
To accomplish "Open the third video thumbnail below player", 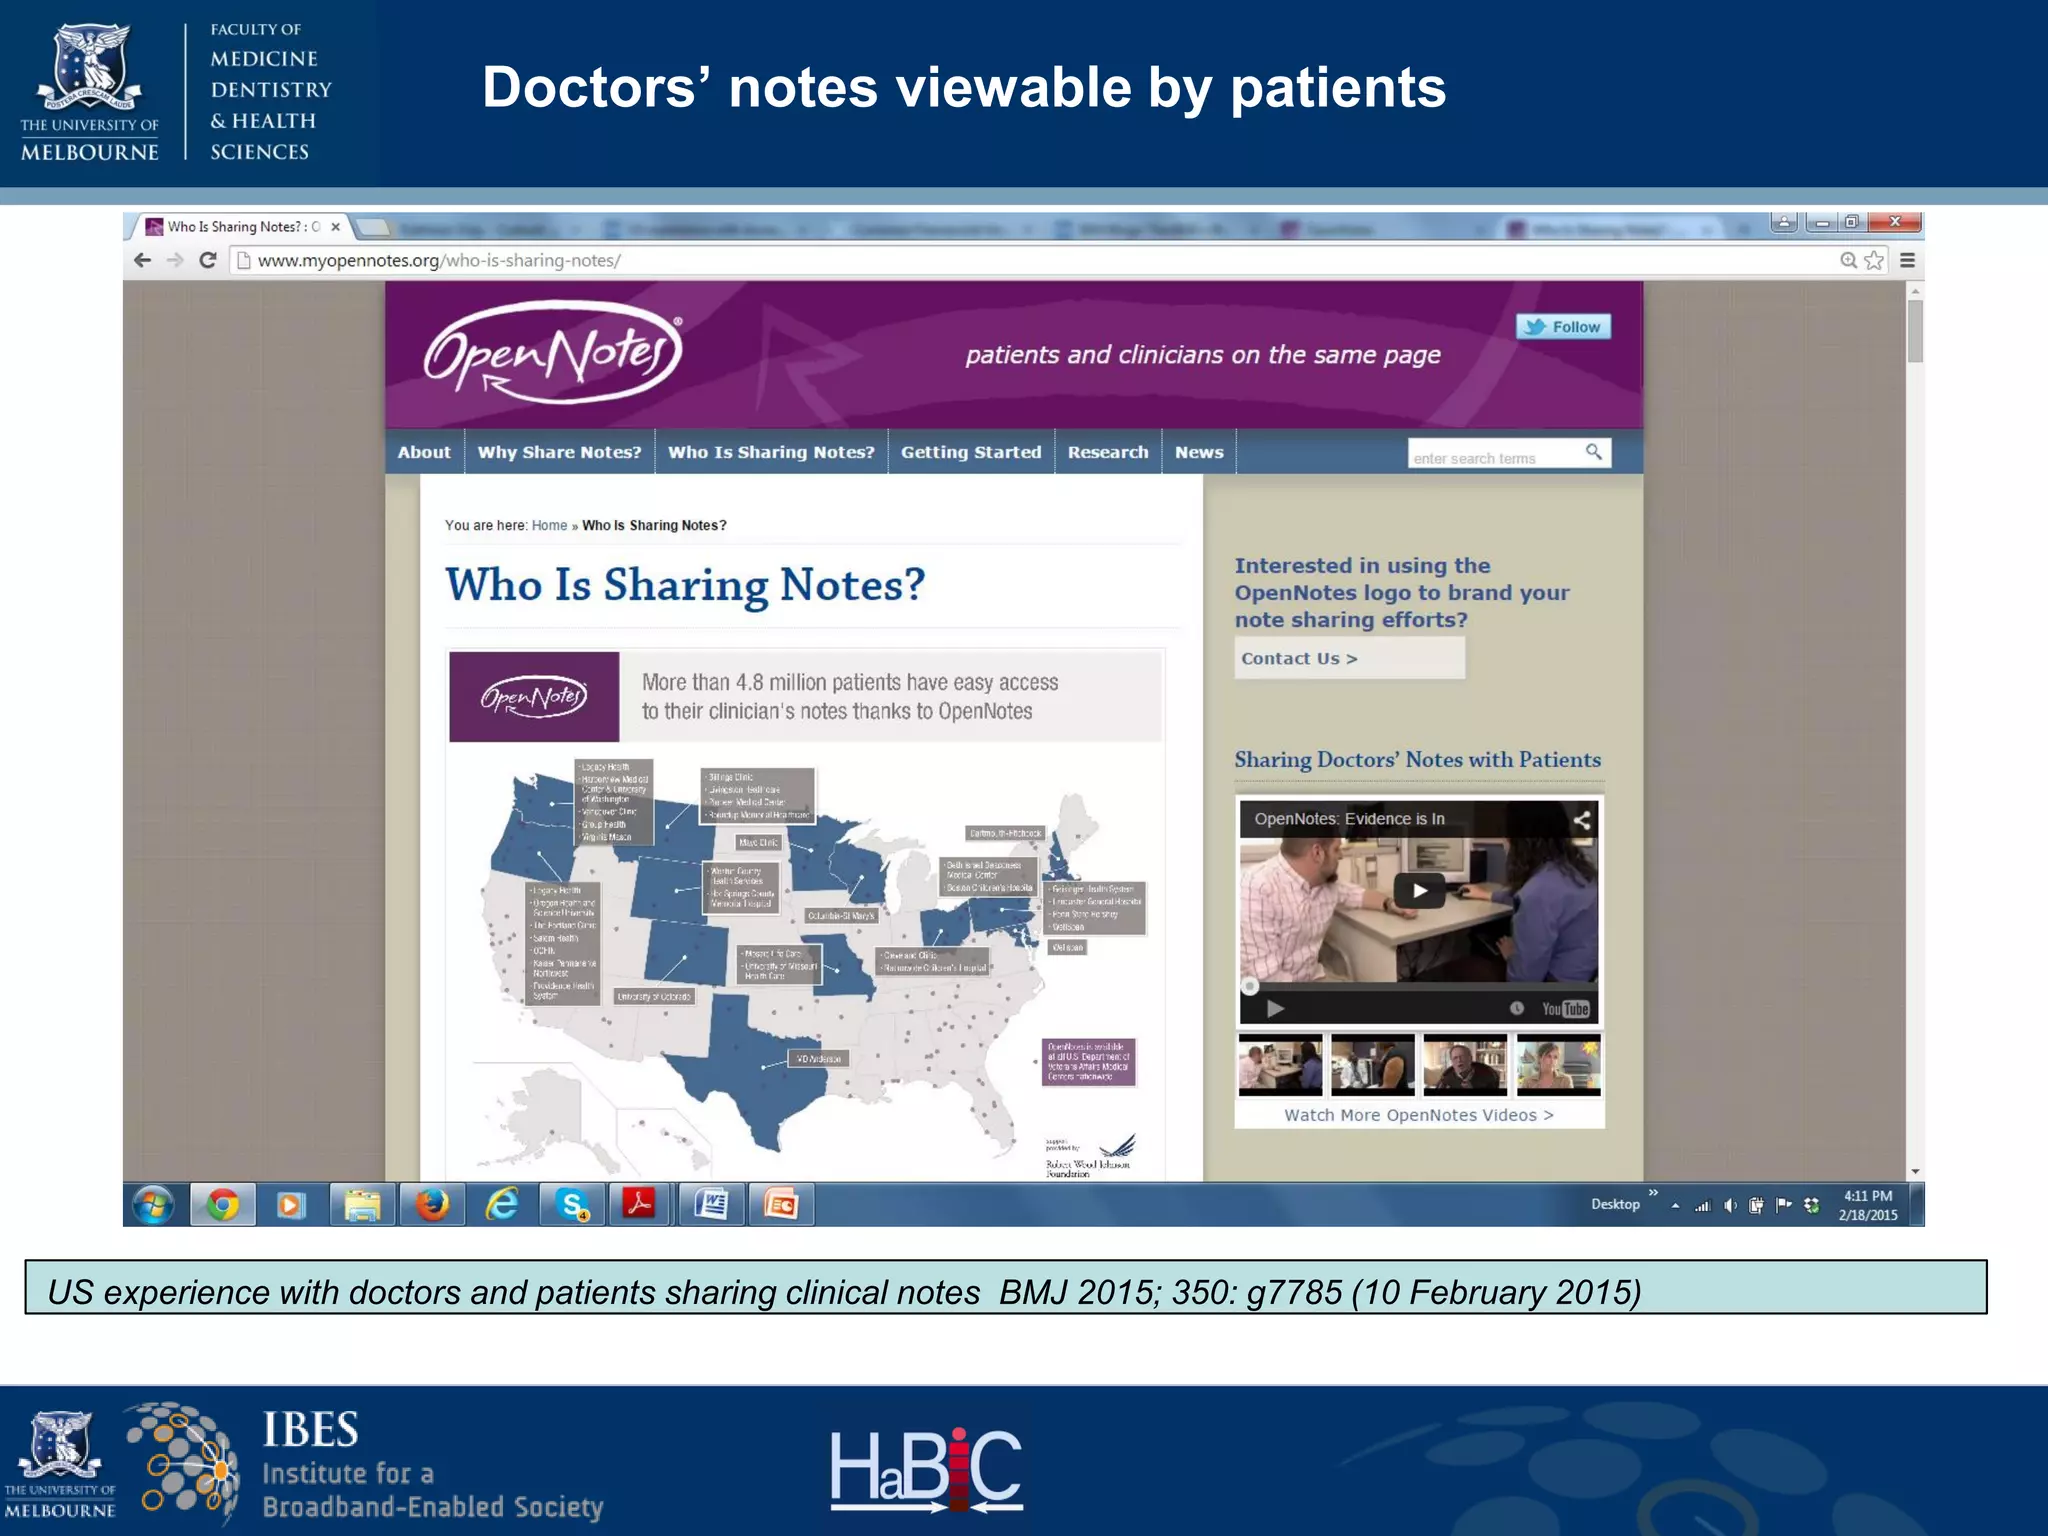I will (x=1465, y=1065).
